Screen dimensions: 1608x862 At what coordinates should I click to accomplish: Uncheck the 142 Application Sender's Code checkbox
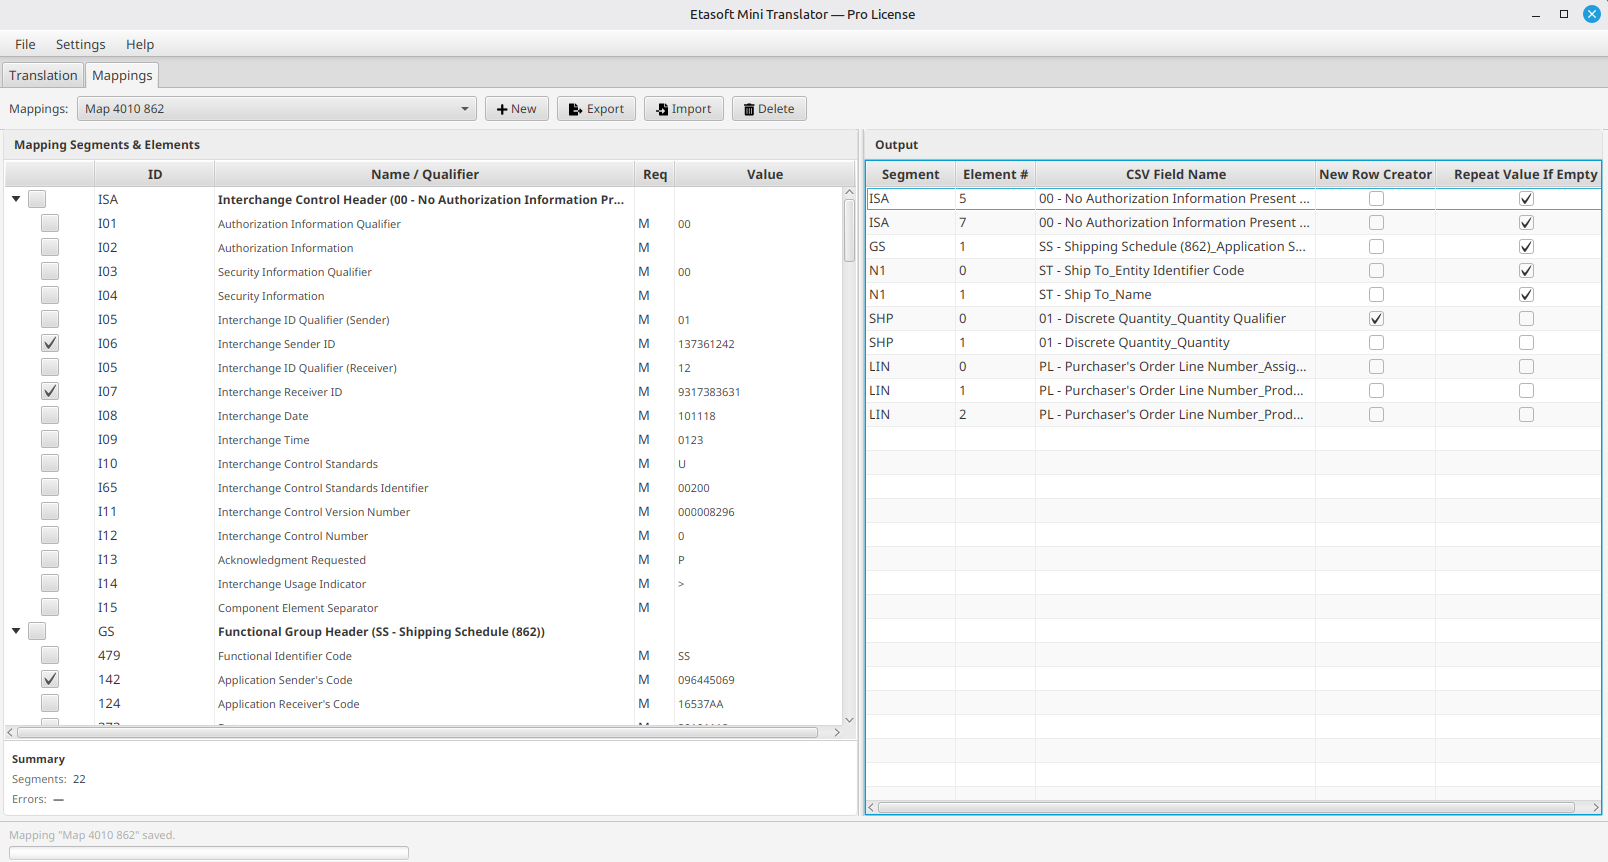point(50,679)
